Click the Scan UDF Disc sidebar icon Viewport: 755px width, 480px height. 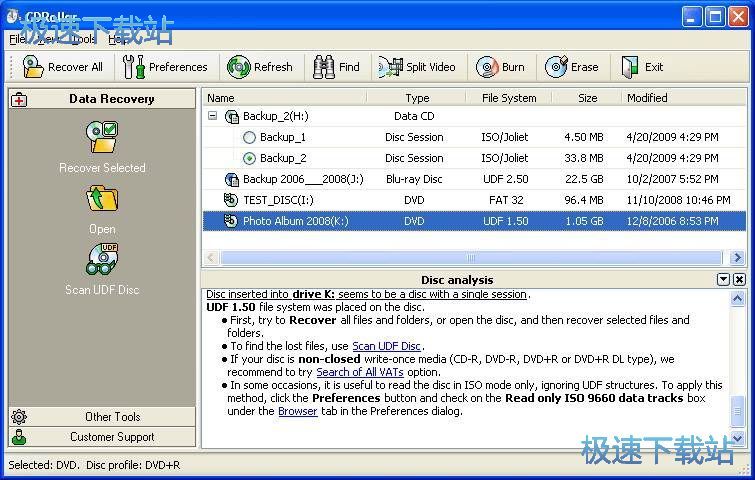pyautogui.click(x=102, y=260)
